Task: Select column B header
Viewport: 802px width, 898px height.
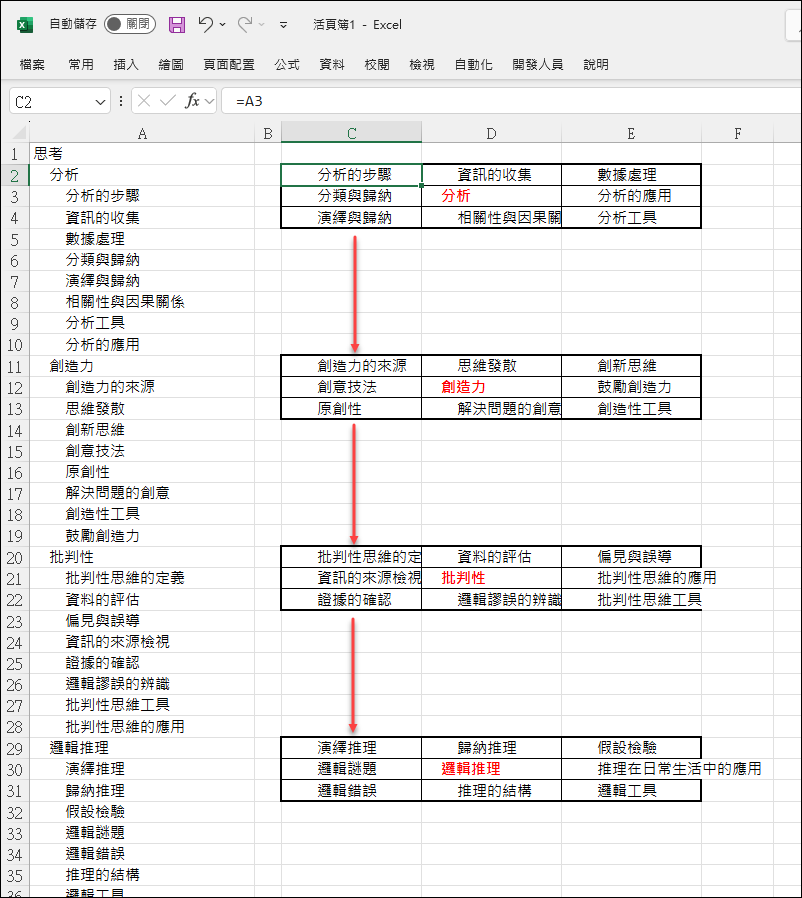Action: (x=268, y=133)
